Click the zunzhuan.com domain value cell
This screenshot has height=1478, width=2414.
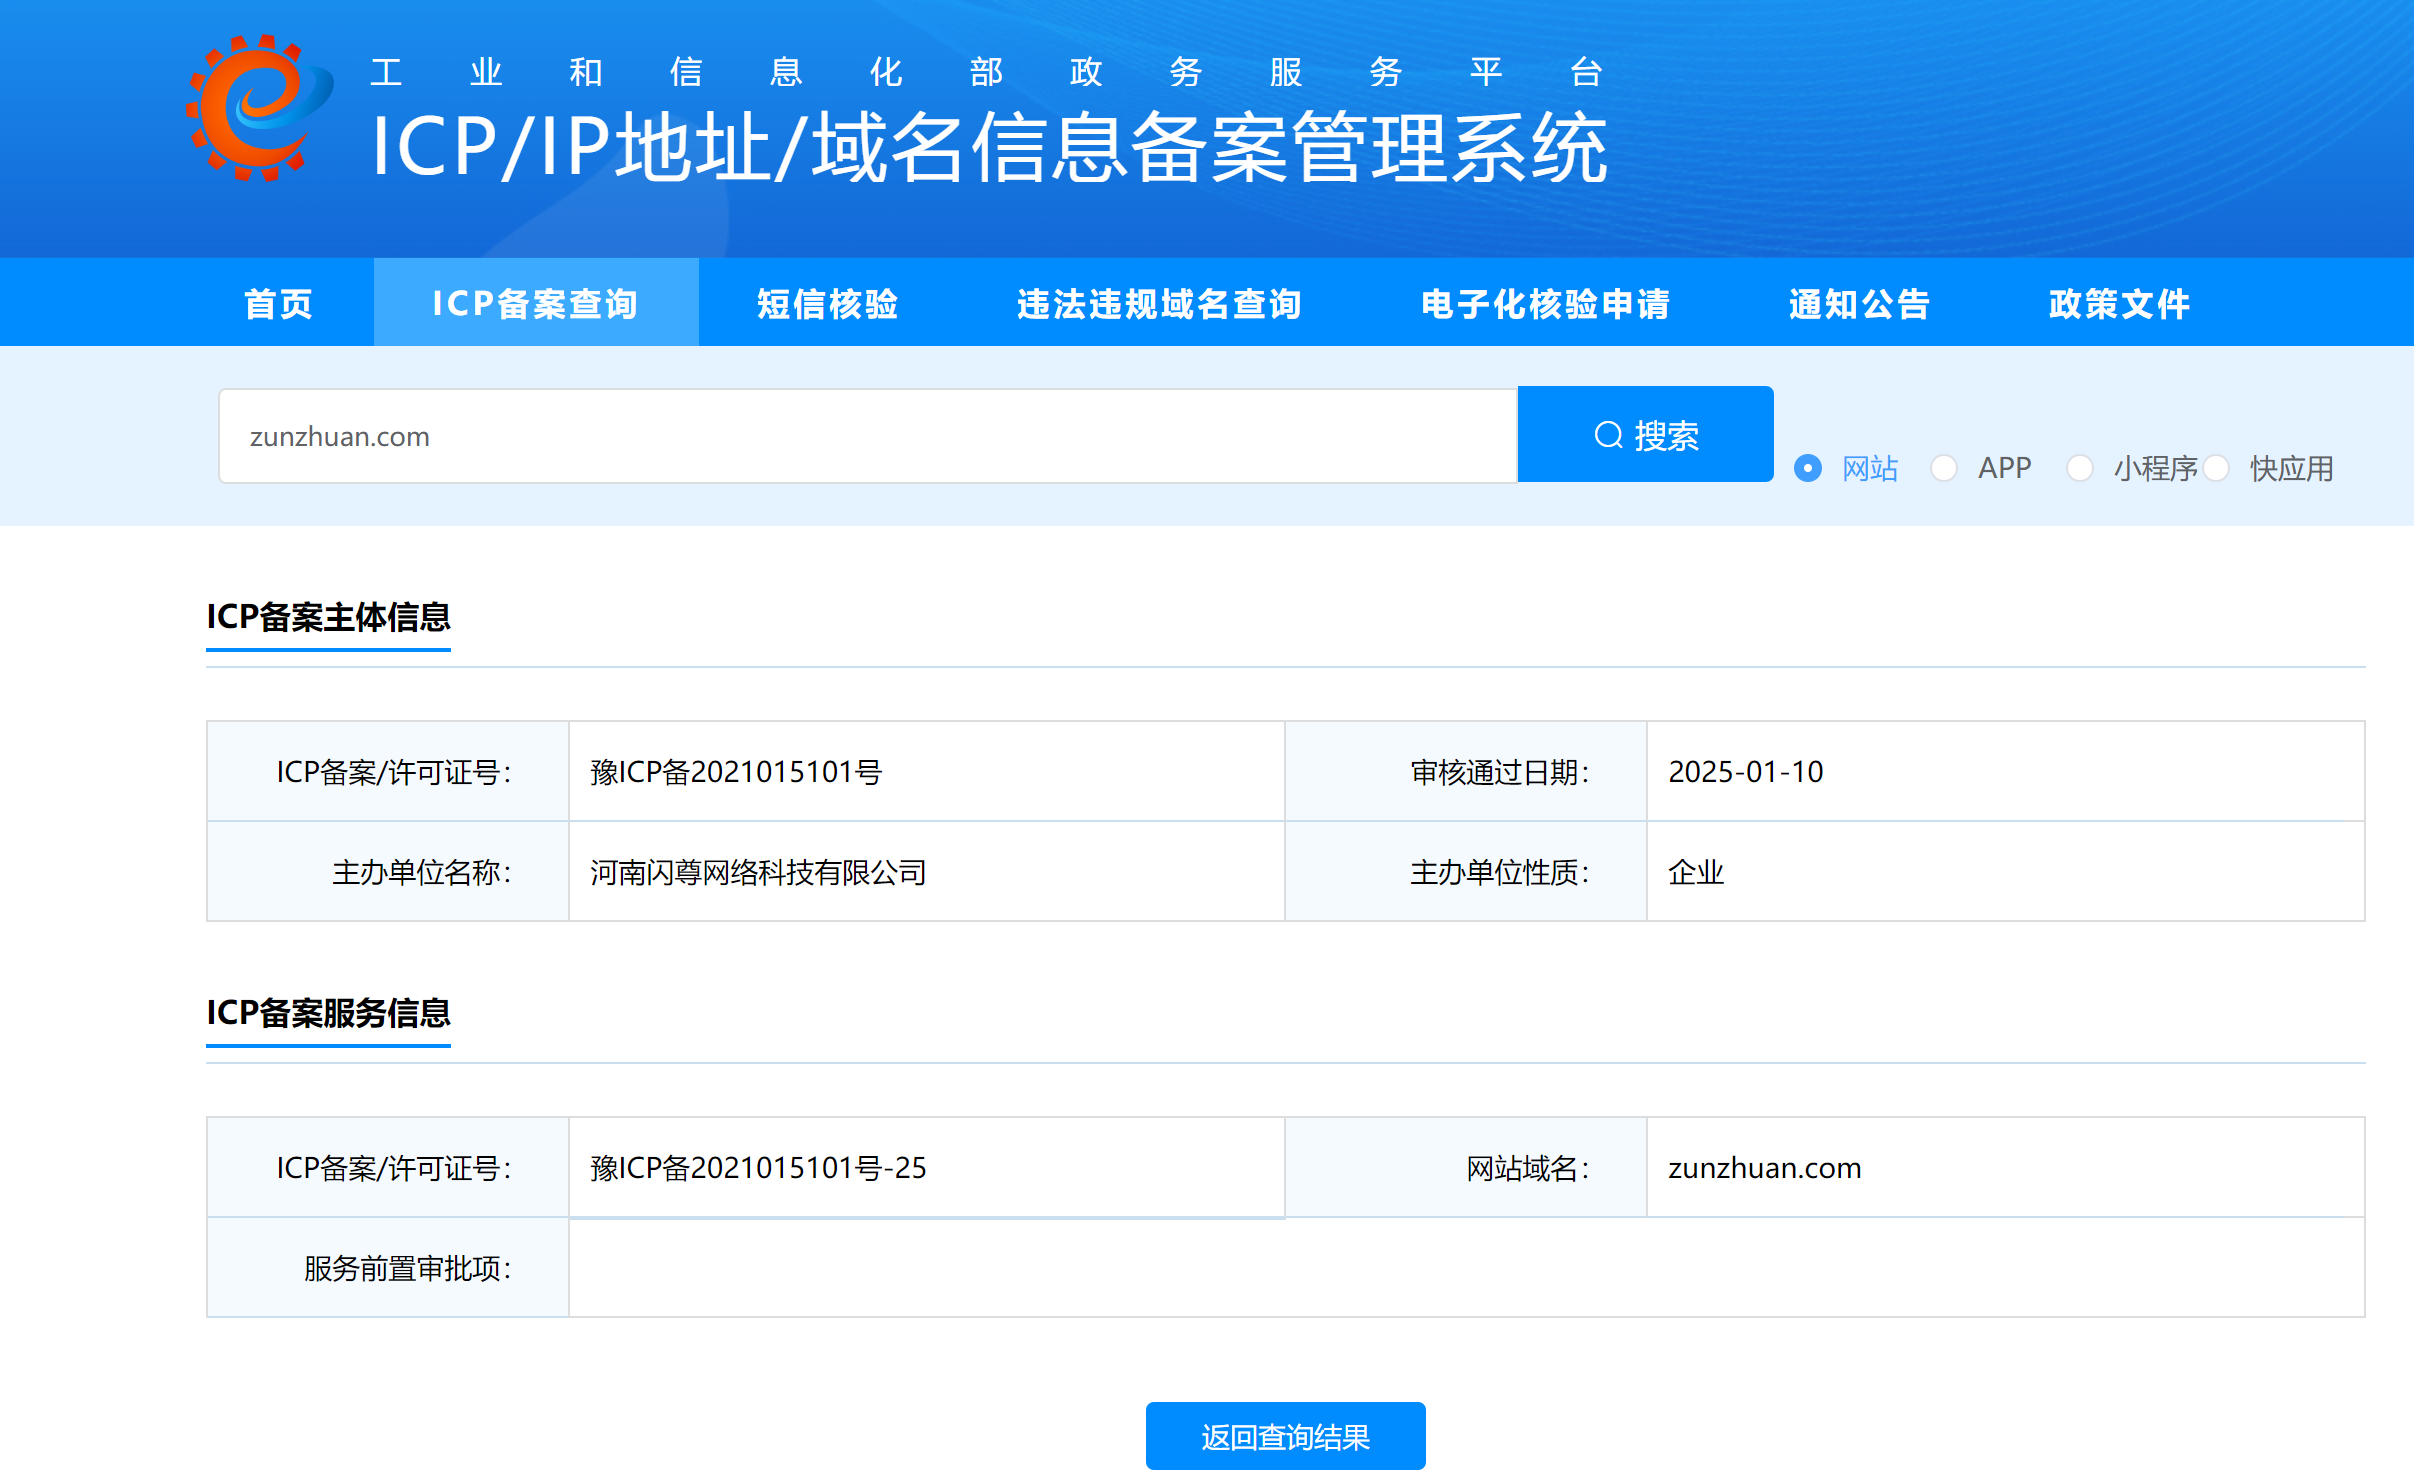(x=1764, y=1168)
